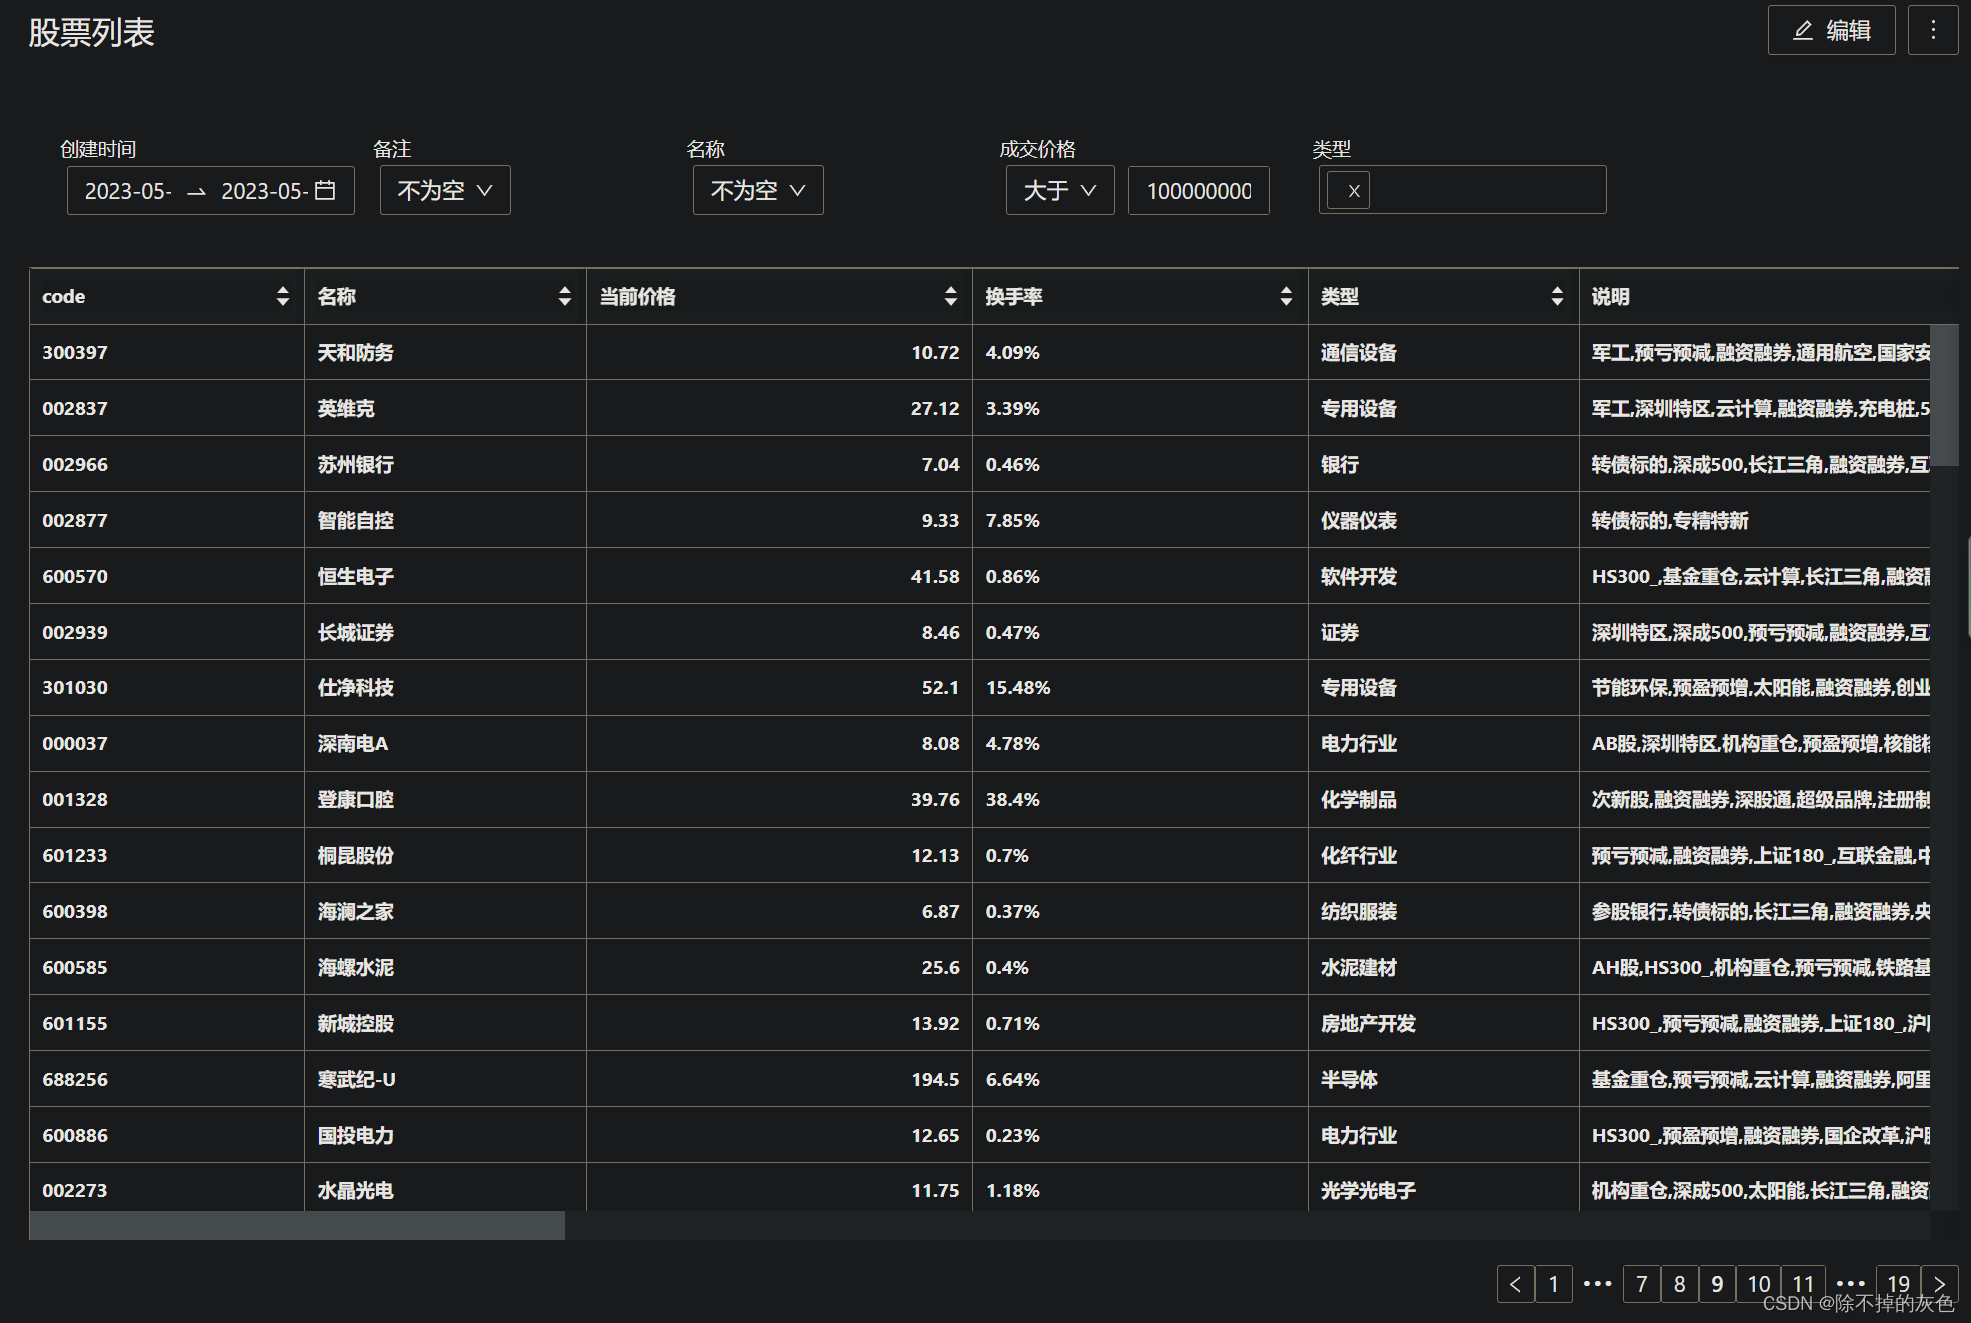The height and width of the screenshot is (1323, 1971).
Task: Sort by 当前价格 column sort arrows
Action: click(x=950, y=296)
